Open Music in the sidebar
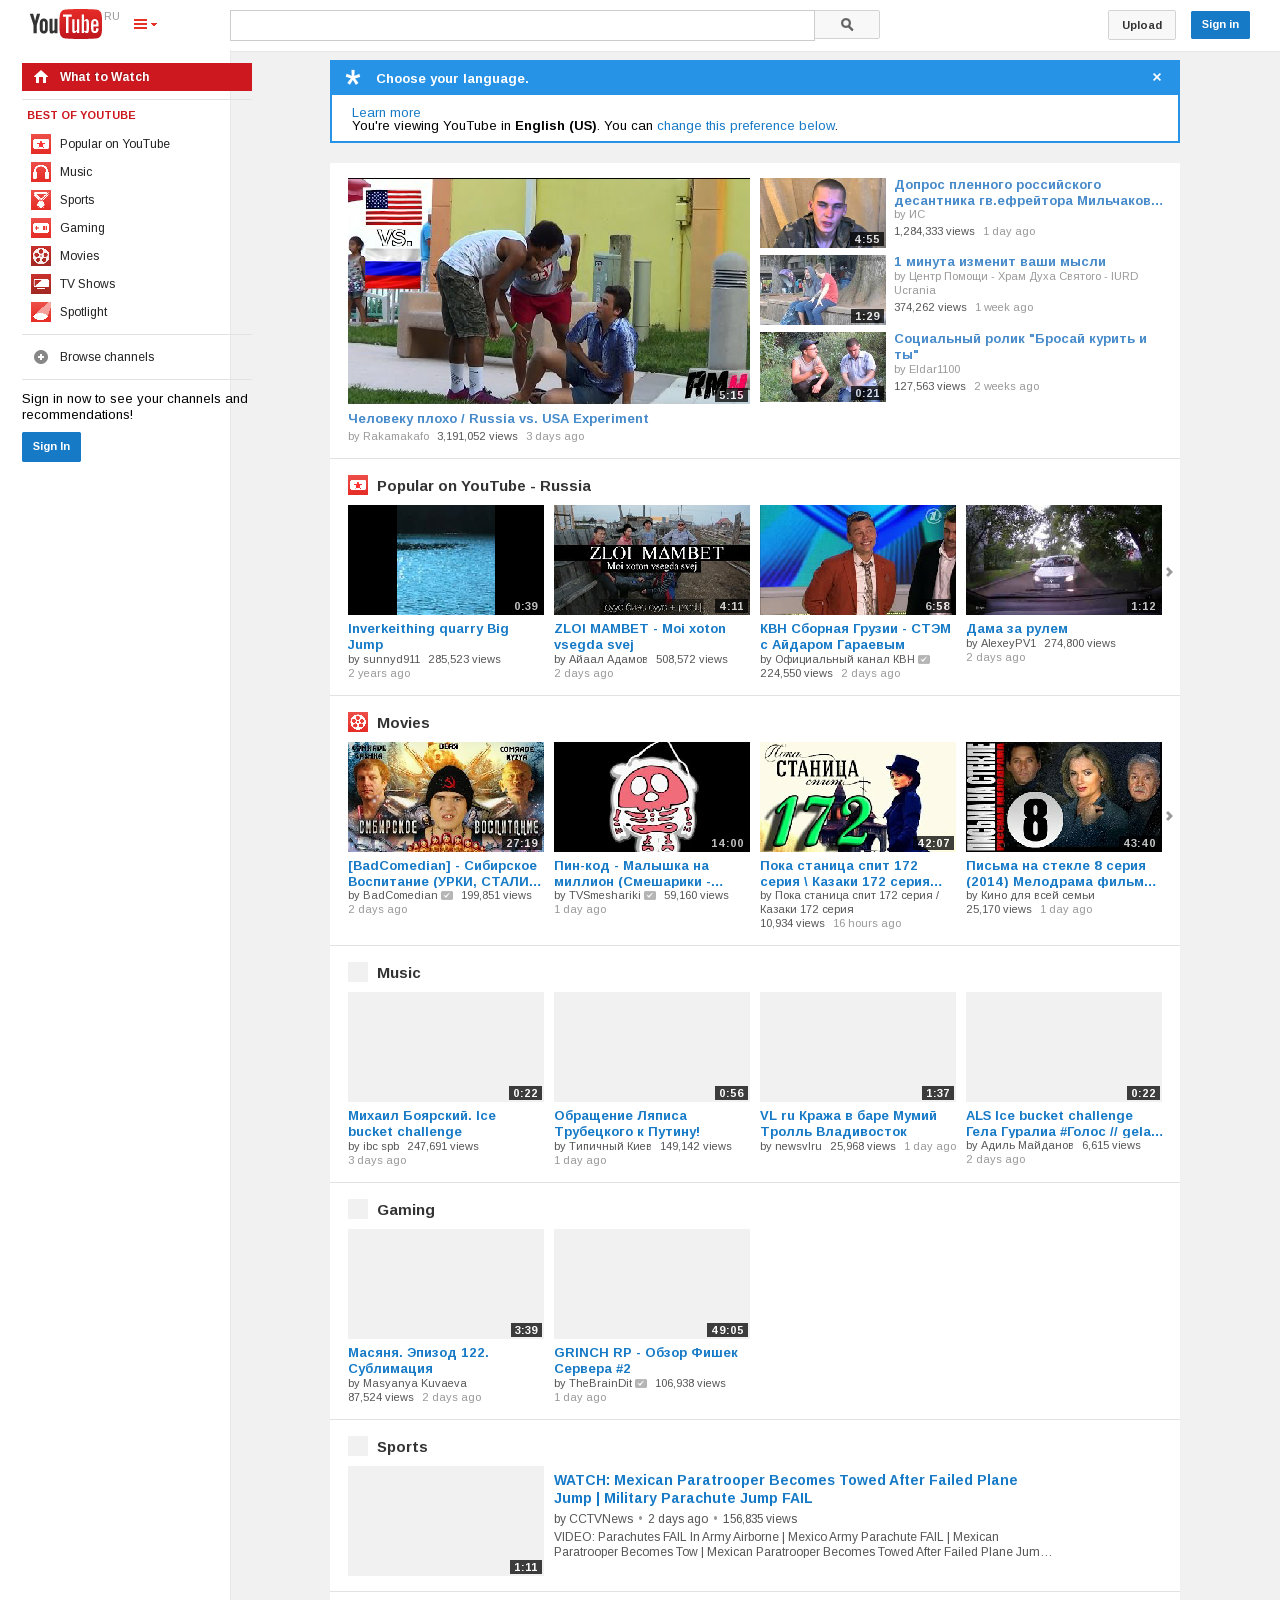The height and width of the screenshot is (1600, 1280). pos(76,172)
